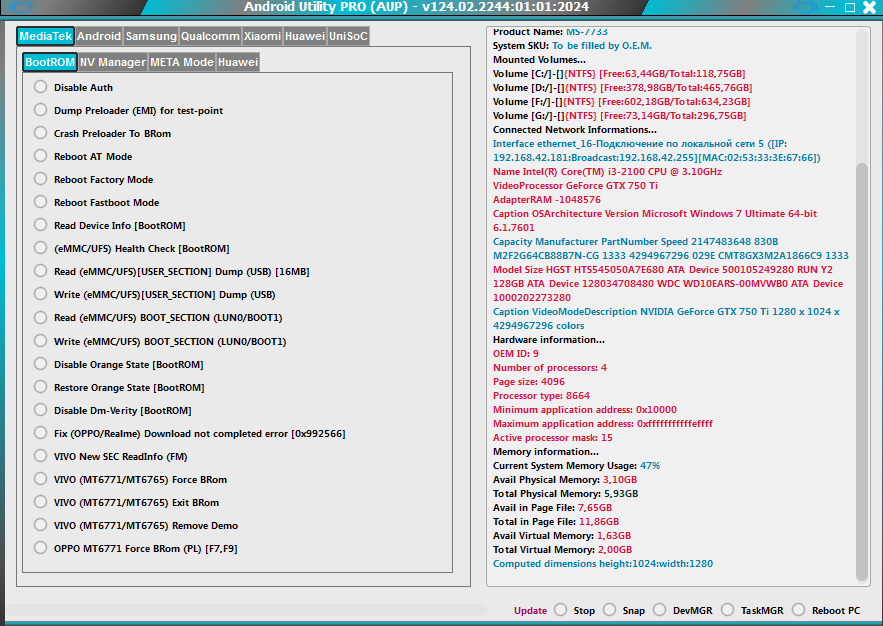Select Disable Orange State [BootROM]
This screenshot has width=883, height=626.
point(41,365)
